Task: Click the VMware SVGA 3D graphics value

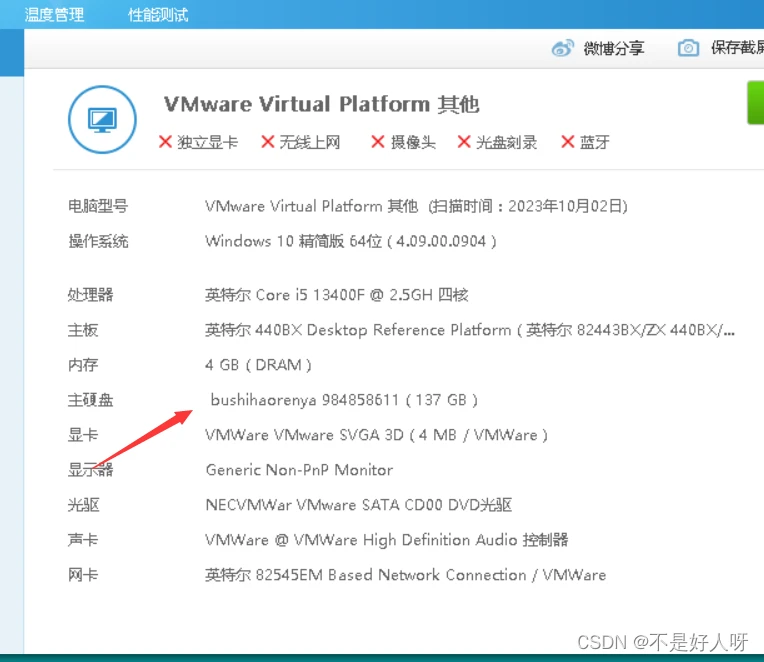Action: pos(376,435)
